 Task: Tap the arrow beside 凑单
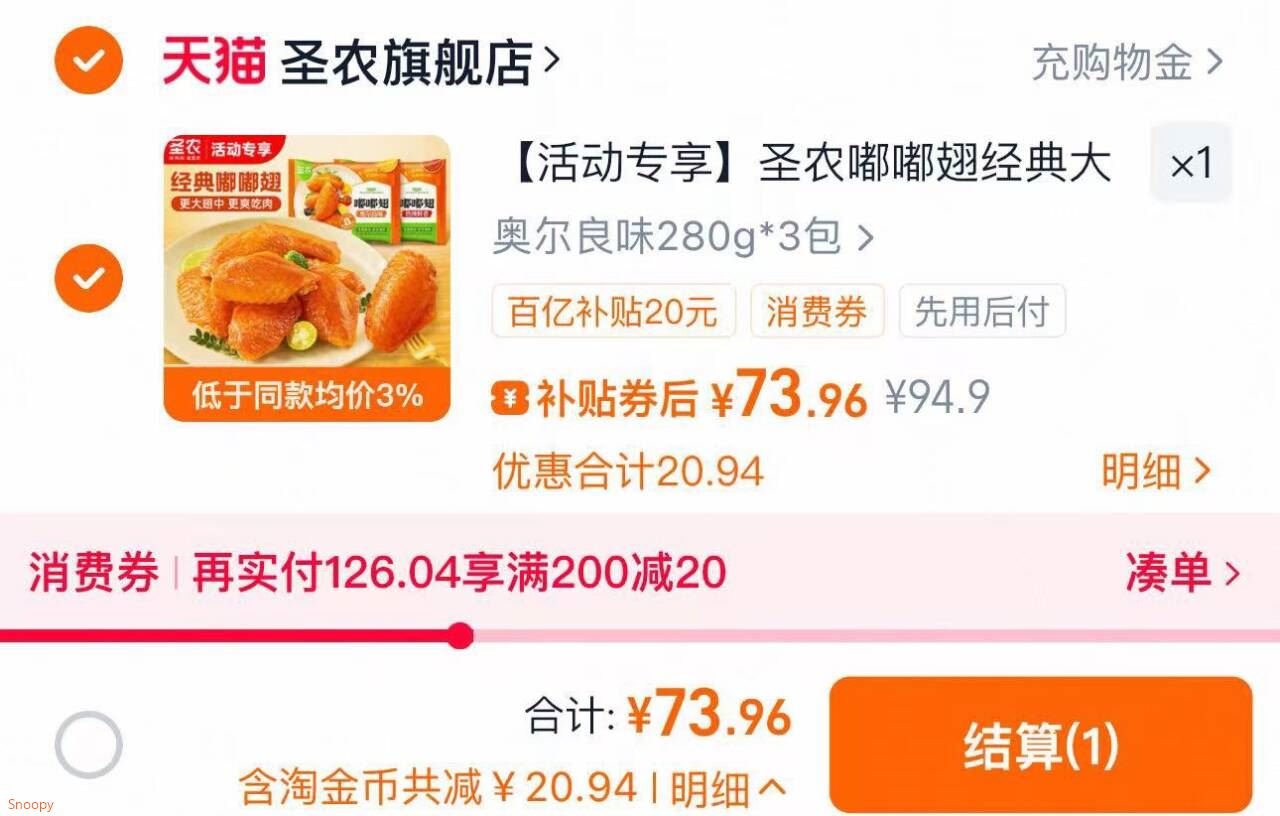[x=1231, y=574]
